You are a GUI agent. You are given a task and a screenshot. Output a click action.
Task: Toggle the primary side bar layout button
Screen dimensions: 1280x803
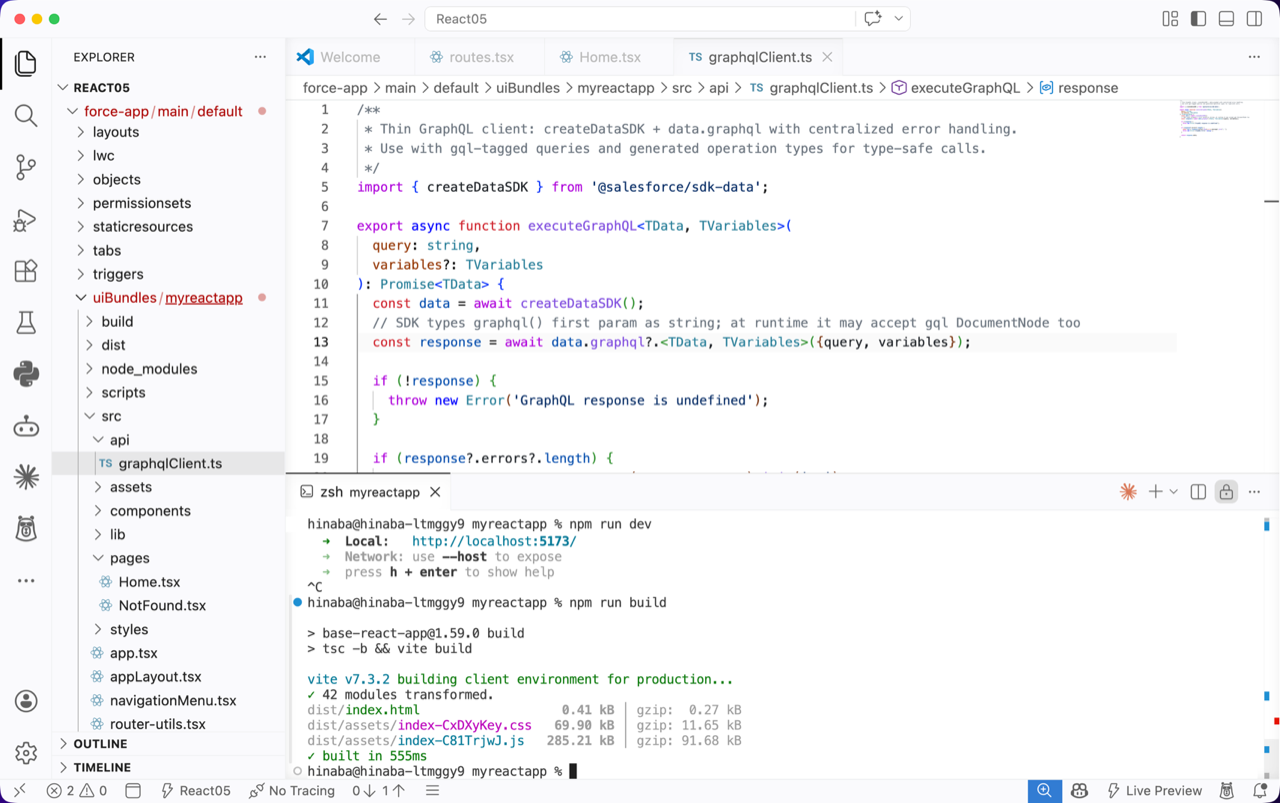point(1198,19)
